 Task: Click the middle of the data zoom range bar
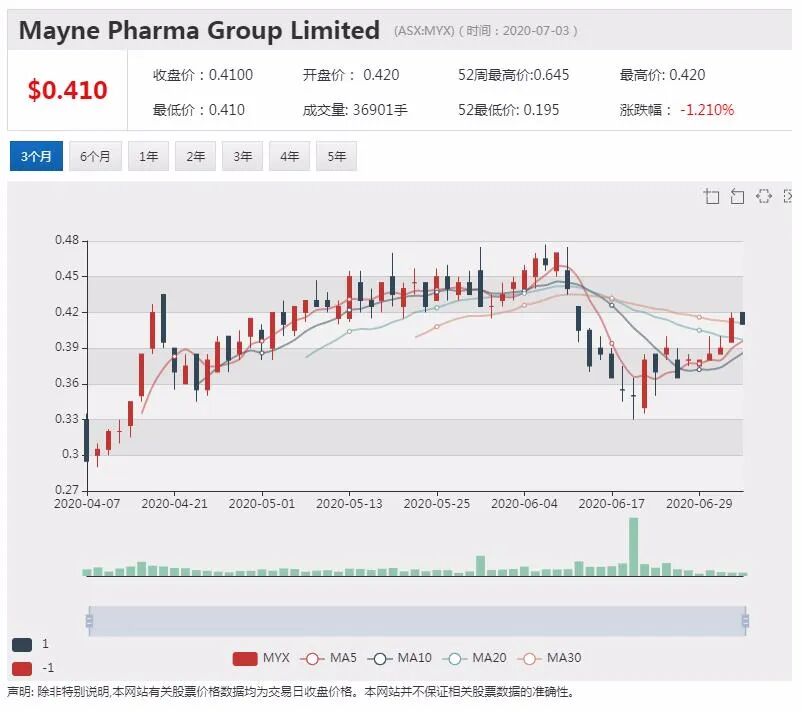417,621
